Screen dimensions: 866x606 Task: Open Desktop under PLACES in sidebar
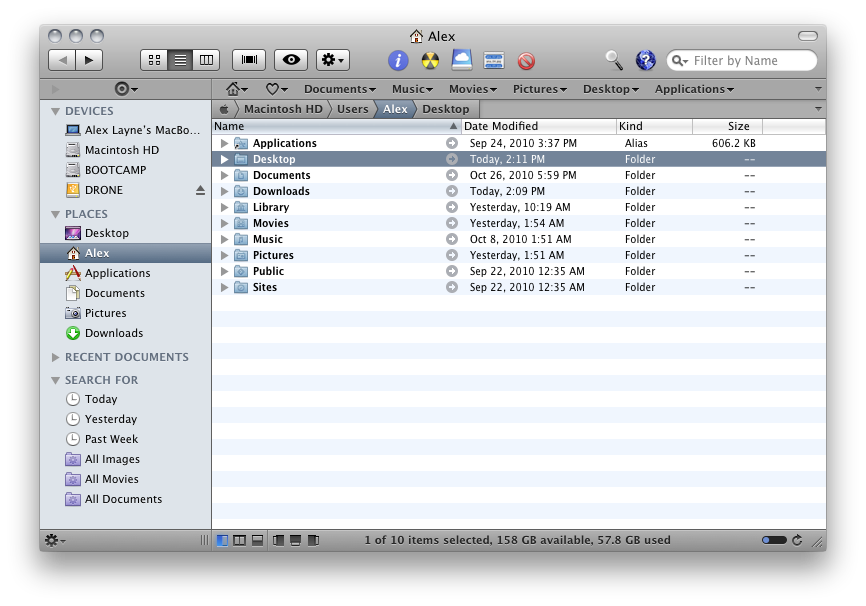coord(125,233)
